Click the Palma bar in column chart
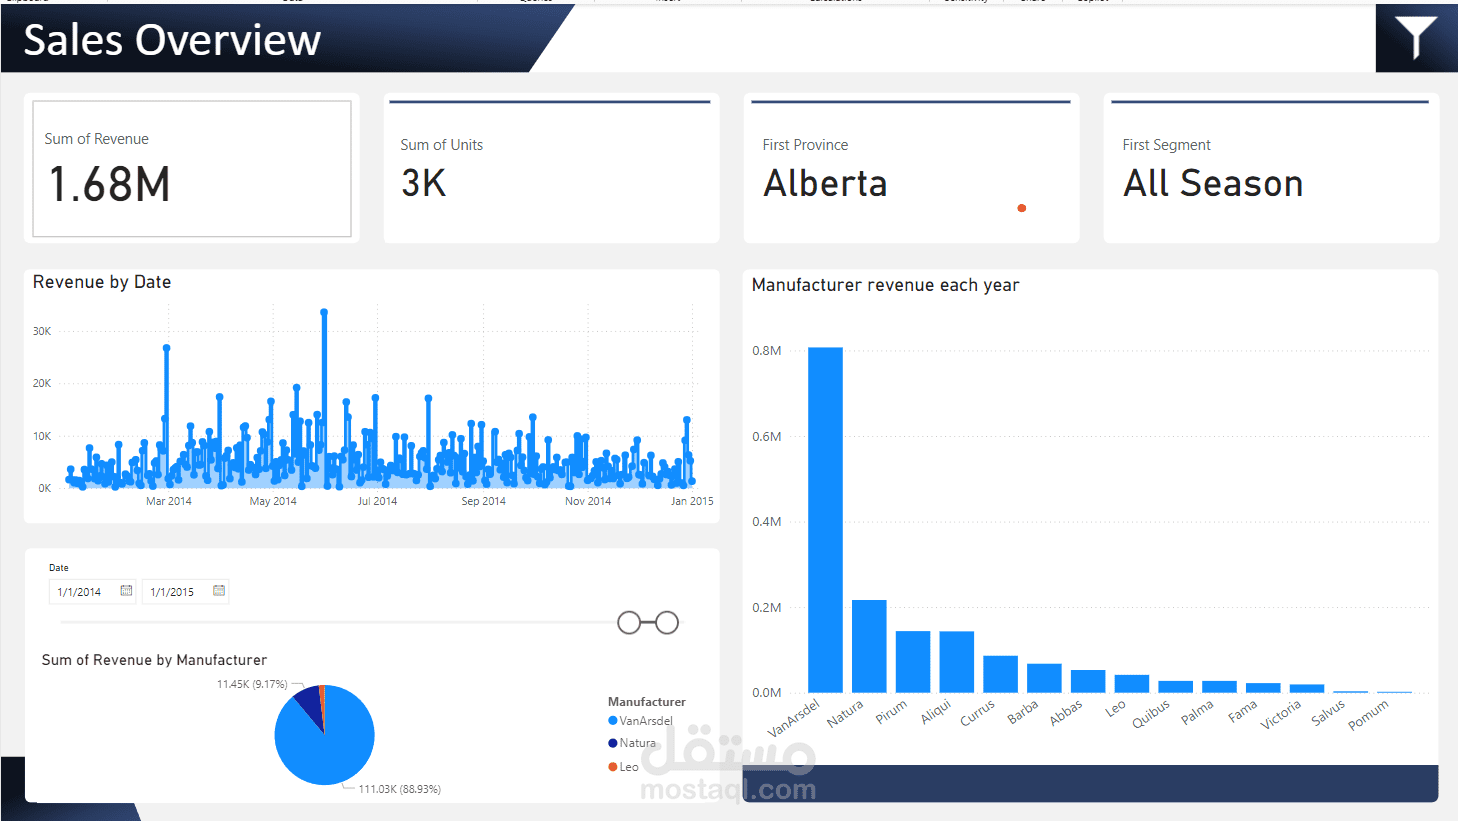The height and width of the screenshot is (821, 1458). pos(1219,687)
